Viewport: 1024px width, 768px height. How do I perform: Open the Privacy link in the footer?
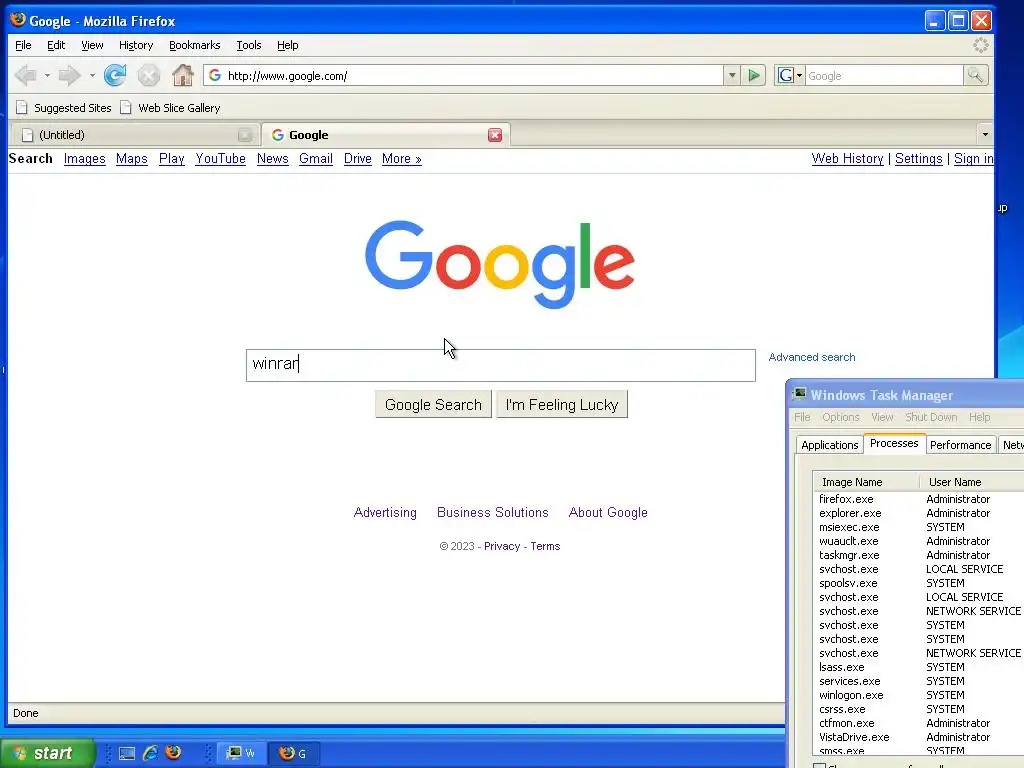coord(502,546)
